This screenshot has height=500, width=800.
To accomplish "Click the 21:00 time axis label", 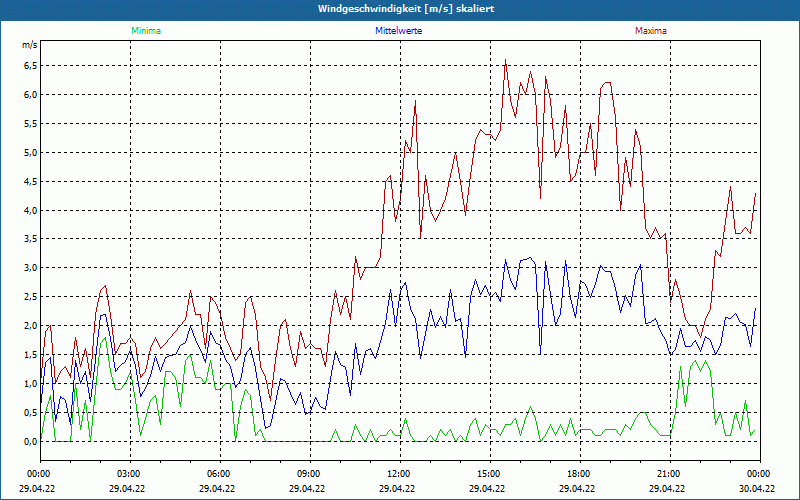I will click(670, 474).
